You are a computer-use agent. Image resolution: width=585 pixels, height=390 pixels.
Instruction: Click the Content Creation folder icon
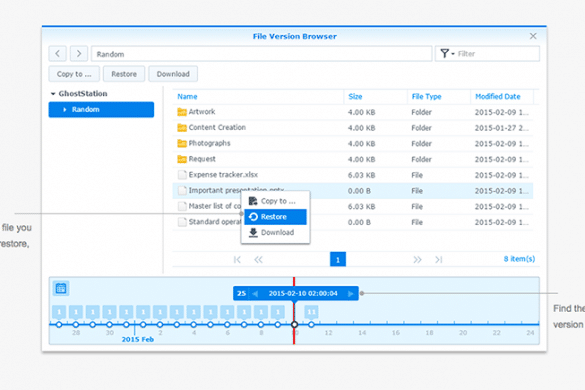(x=182, y=127)
